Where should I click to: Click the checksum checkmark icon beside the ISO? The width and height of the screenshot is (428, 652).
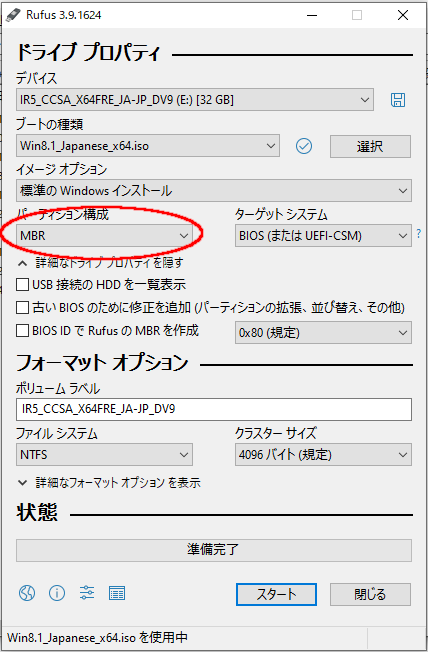304,146
